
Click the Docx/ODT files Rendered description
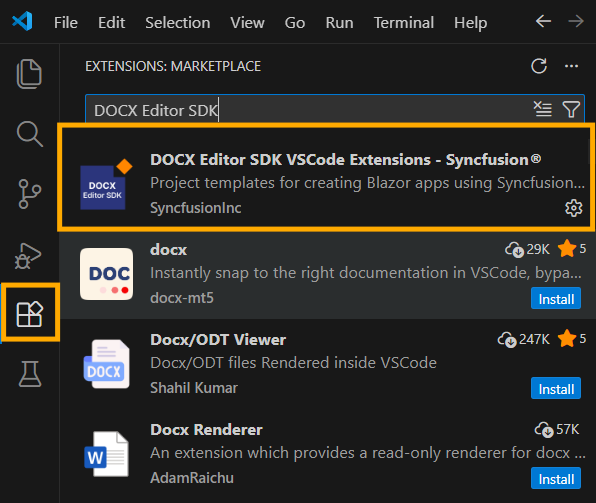point(293,363)
